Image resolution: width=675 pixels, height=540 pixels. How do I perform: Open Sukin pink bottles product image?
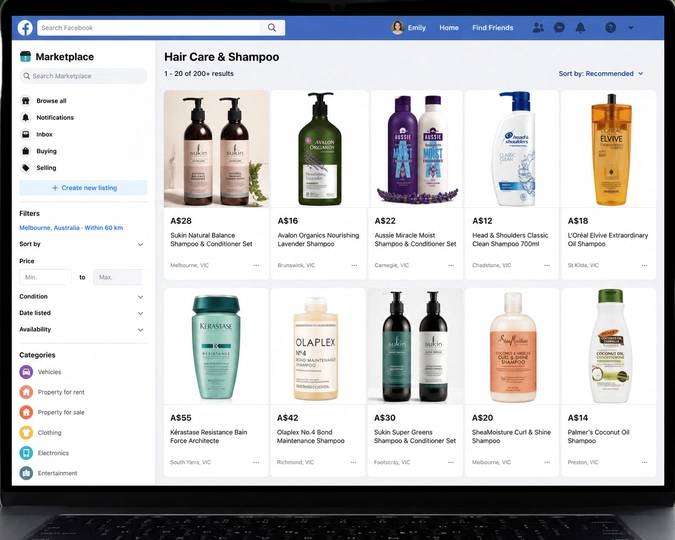216,149
